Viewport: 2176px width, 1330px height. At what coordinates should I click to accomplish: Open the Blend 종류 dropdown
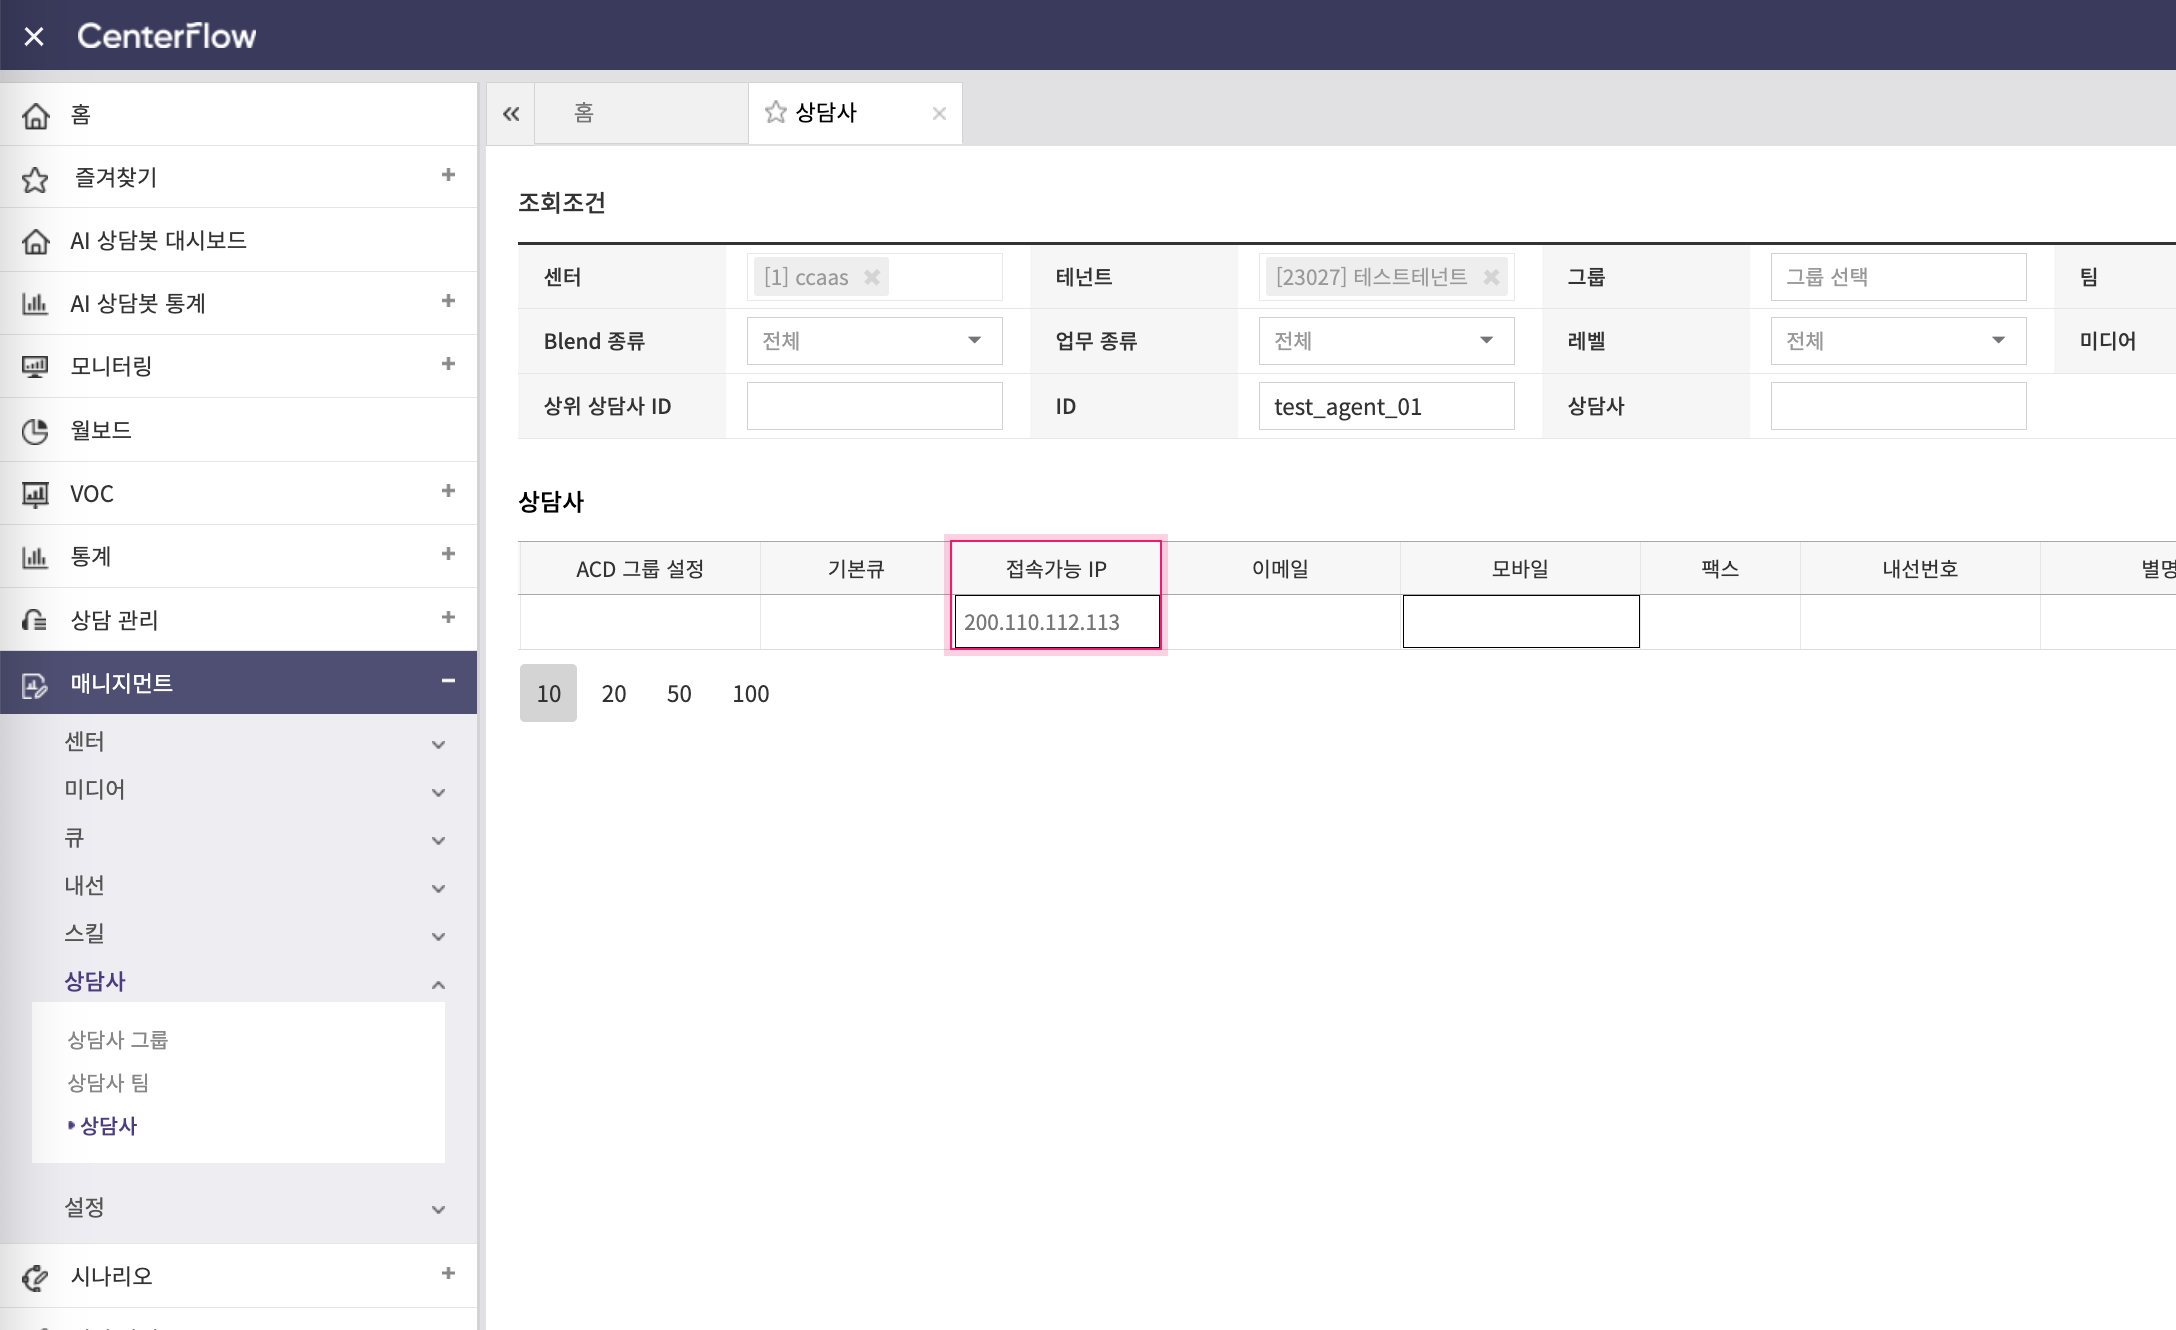(x=874, y=341)
